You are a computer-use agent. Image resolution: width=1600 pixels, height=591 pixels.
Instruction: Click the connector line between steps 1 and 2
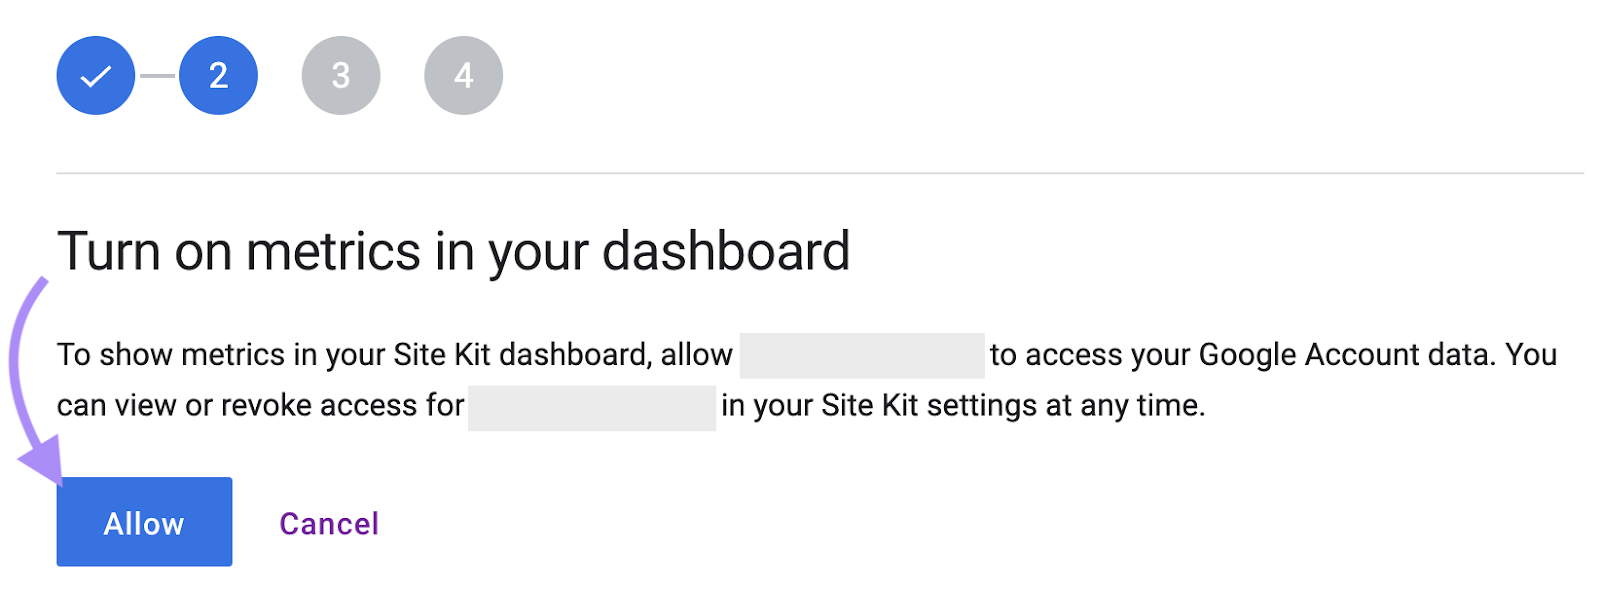156,74
